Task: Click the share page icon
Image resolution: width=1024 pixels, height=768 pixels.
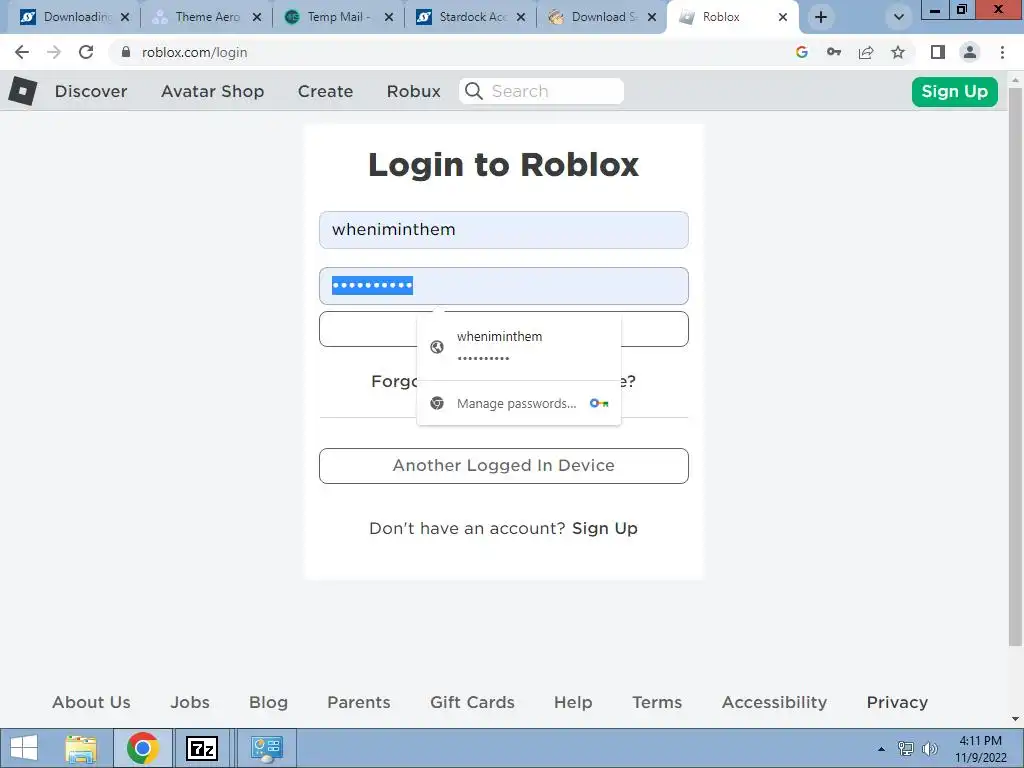Action: click(866, 52)
